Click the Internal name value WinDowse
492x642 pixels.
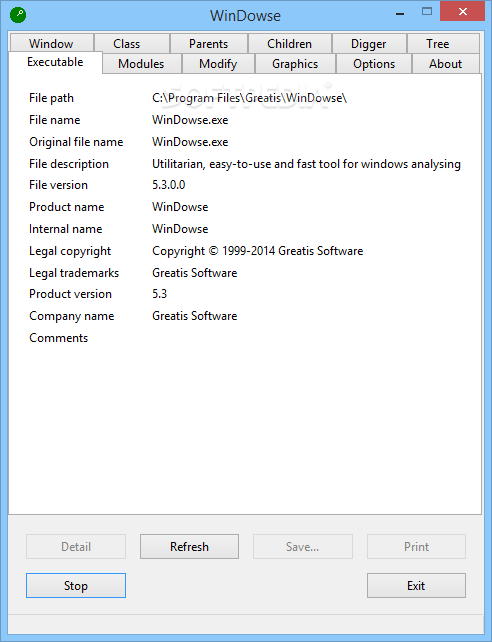[180, 229]
